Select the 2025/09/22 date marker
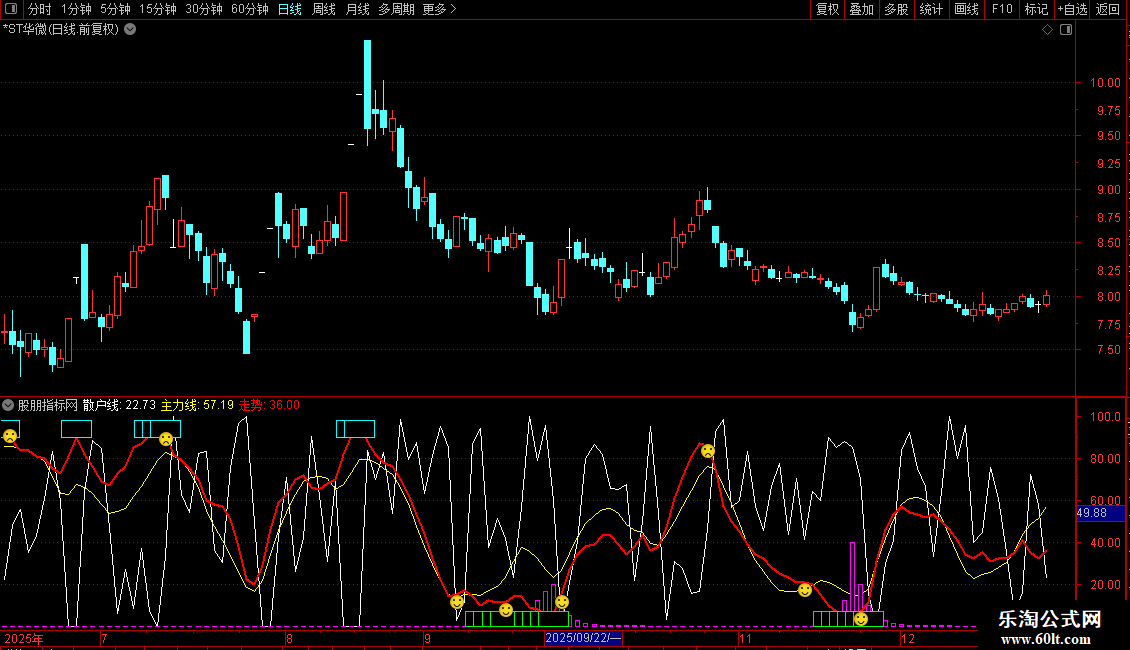This screenshot has height=650, width=1130. pos(583,638)
